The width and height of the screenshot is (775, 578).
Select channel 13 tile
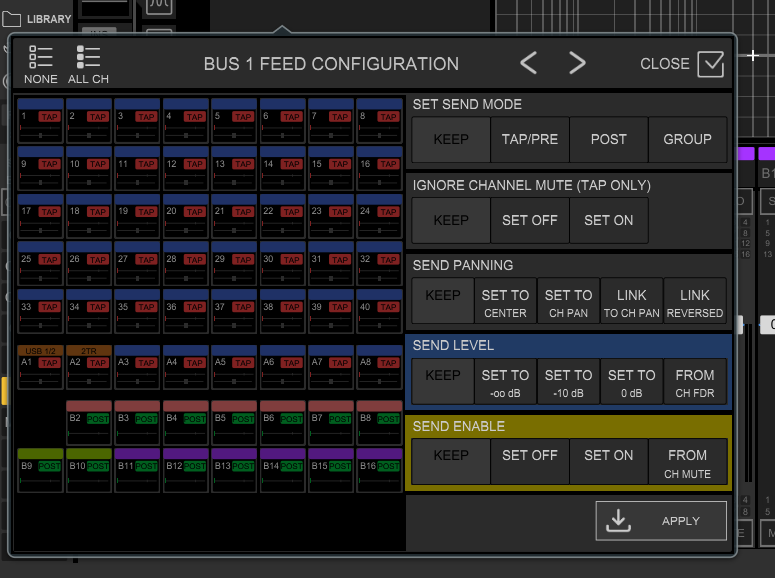[234, 168]
